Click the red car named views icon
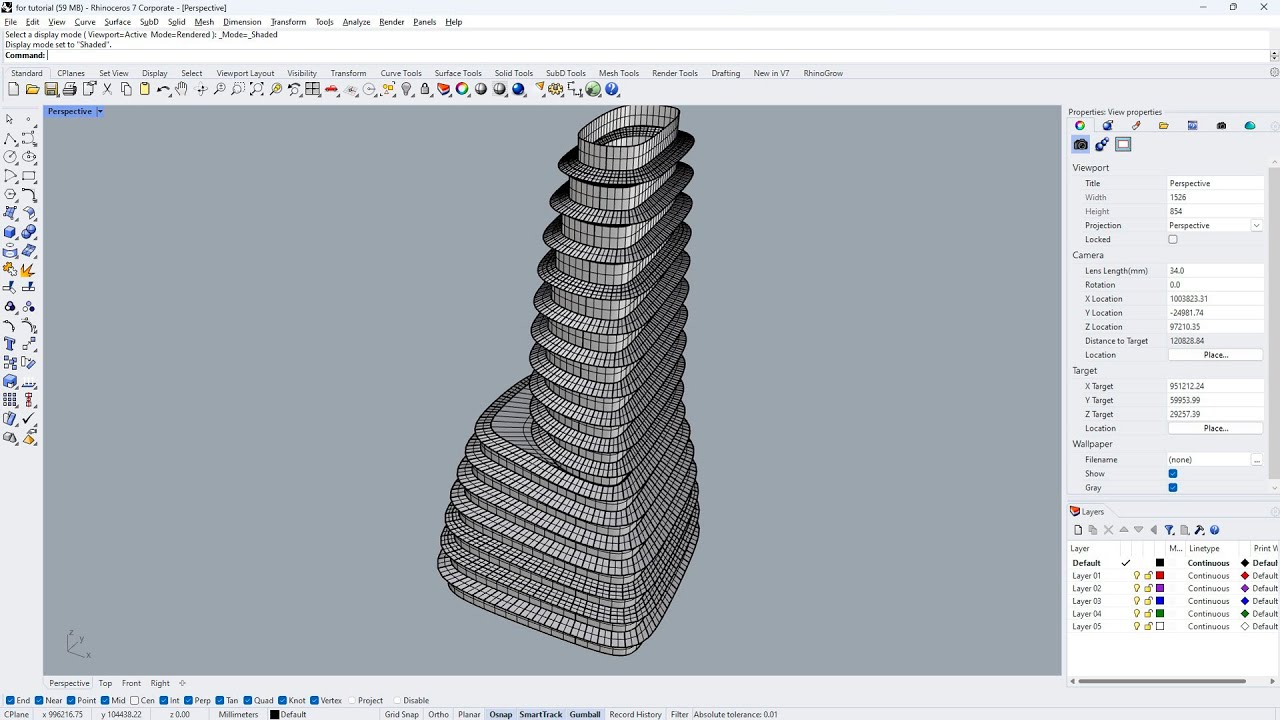The width and height of the screenshot is (1280, 720). pyautogui.click(x=332, y=89)
